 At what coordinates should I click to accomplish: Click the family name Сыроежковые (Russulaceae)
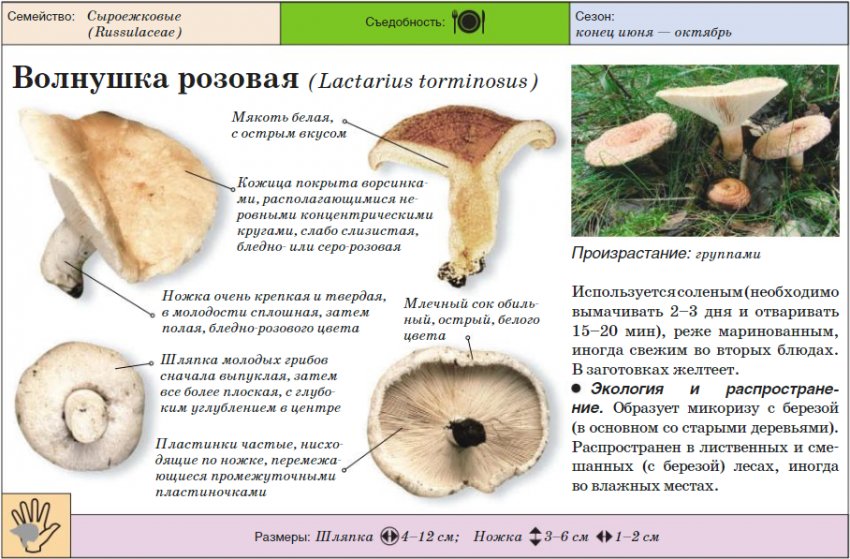point(134,24)
